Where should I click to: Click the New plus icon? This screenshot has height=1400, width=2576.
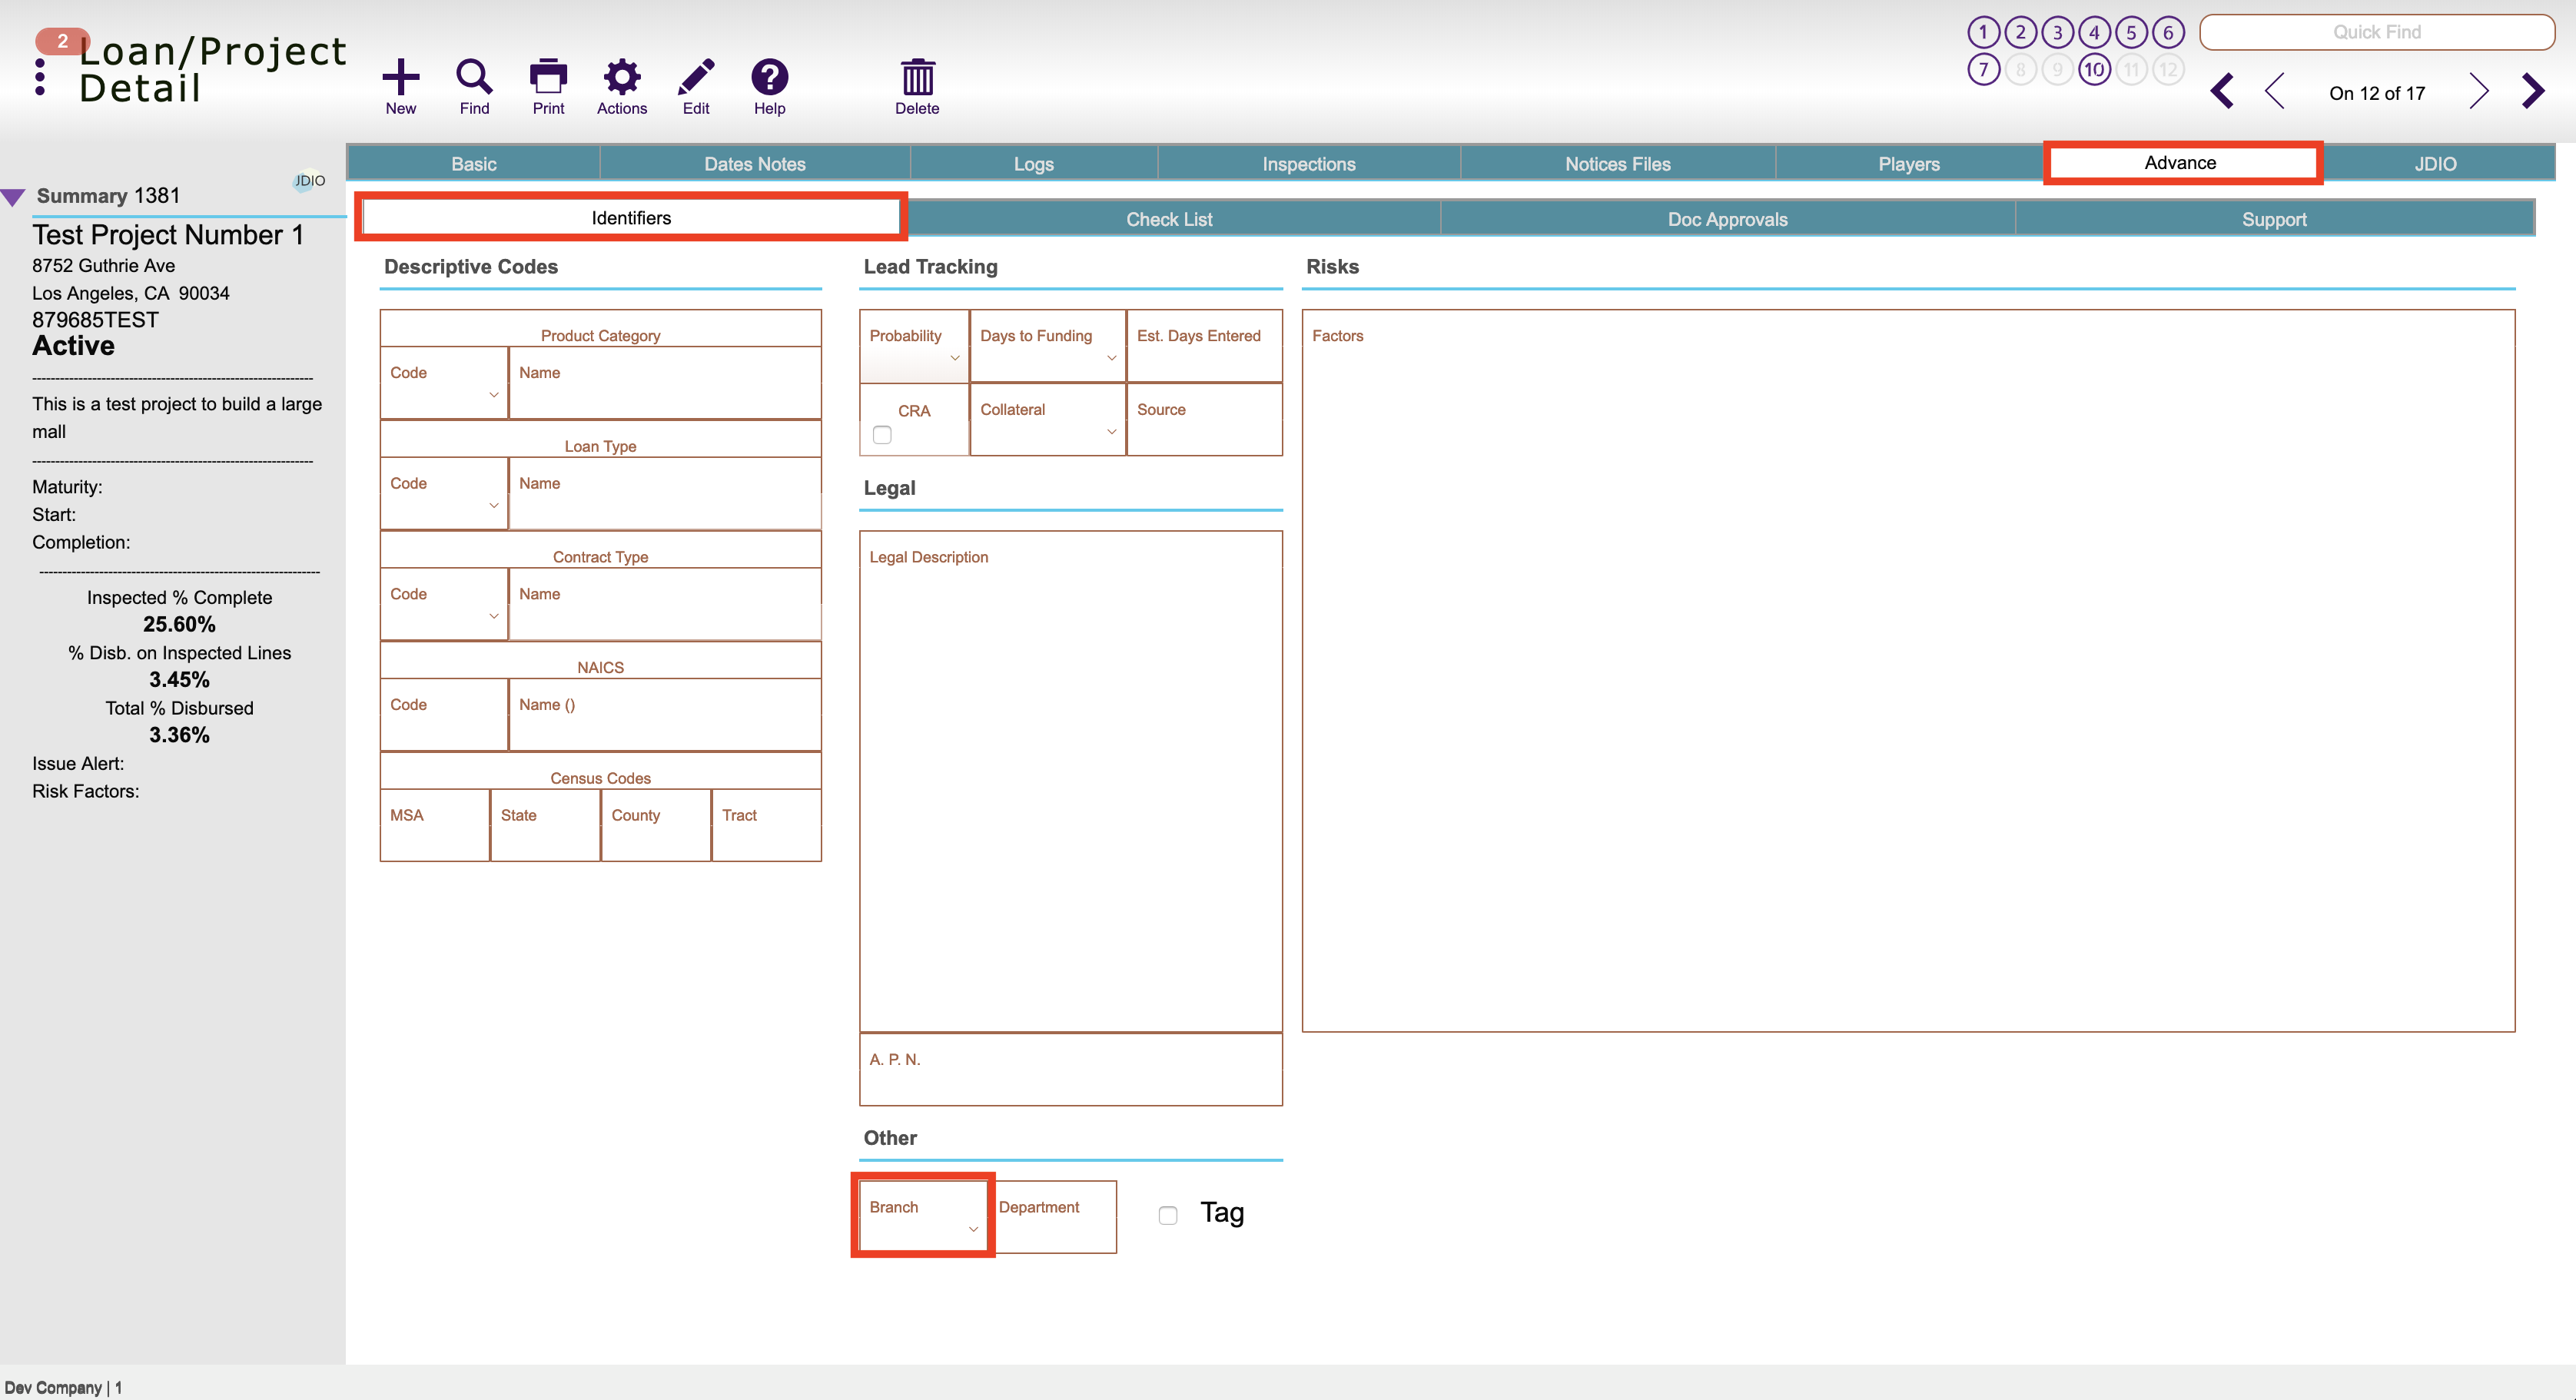point(400,78)
